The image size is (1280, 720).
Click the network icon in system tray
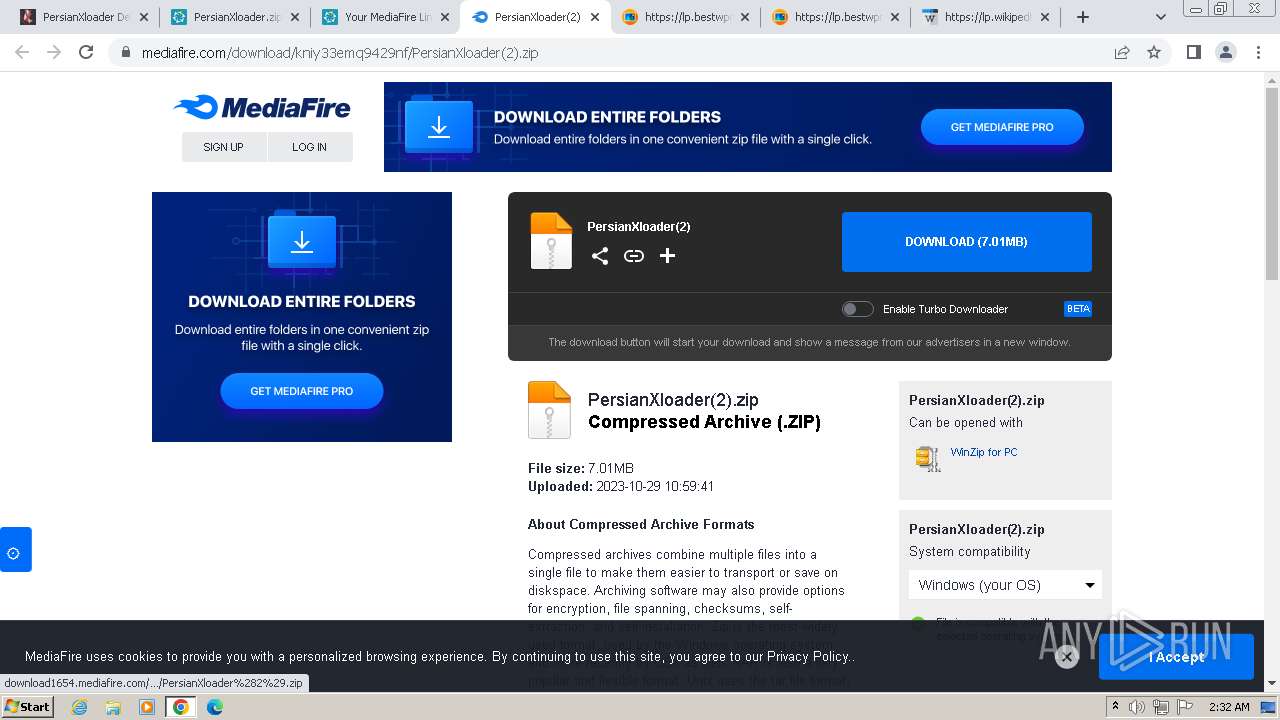[1161, 707]
